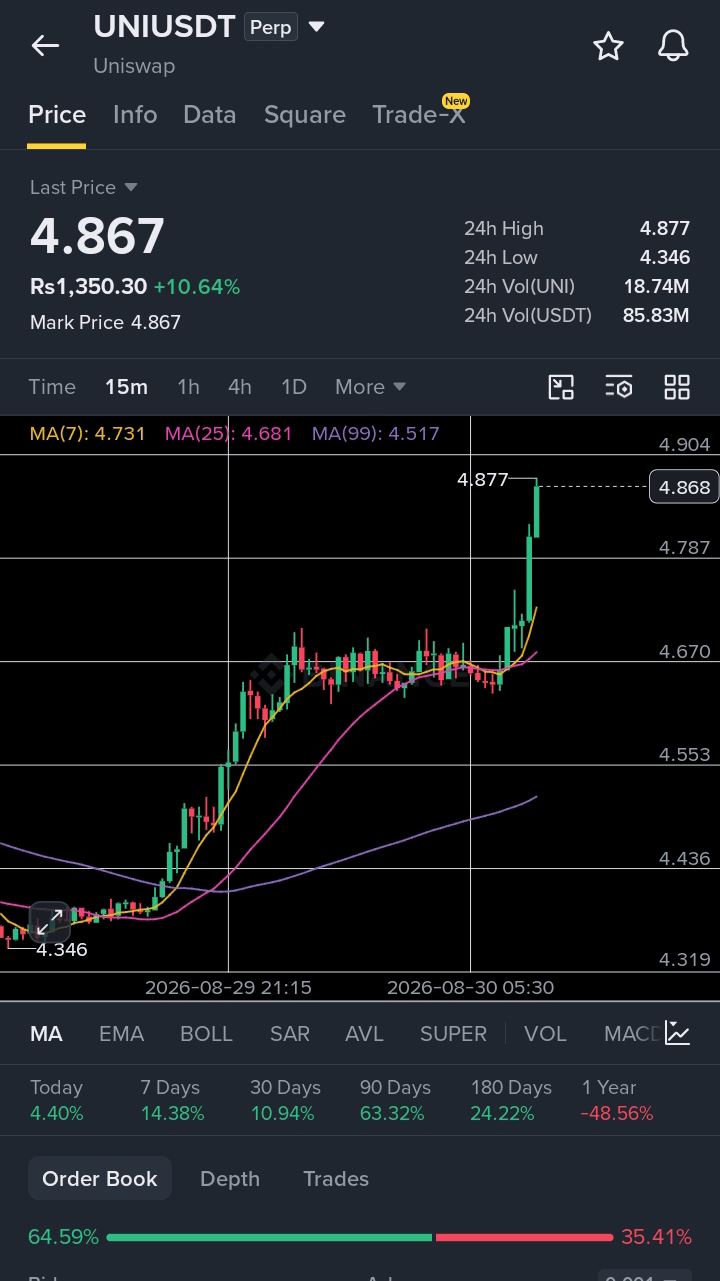This screenshot has width=720, height=1281.
Task: Tap the 4.346 low marker on chart
Action: point(62,949)
